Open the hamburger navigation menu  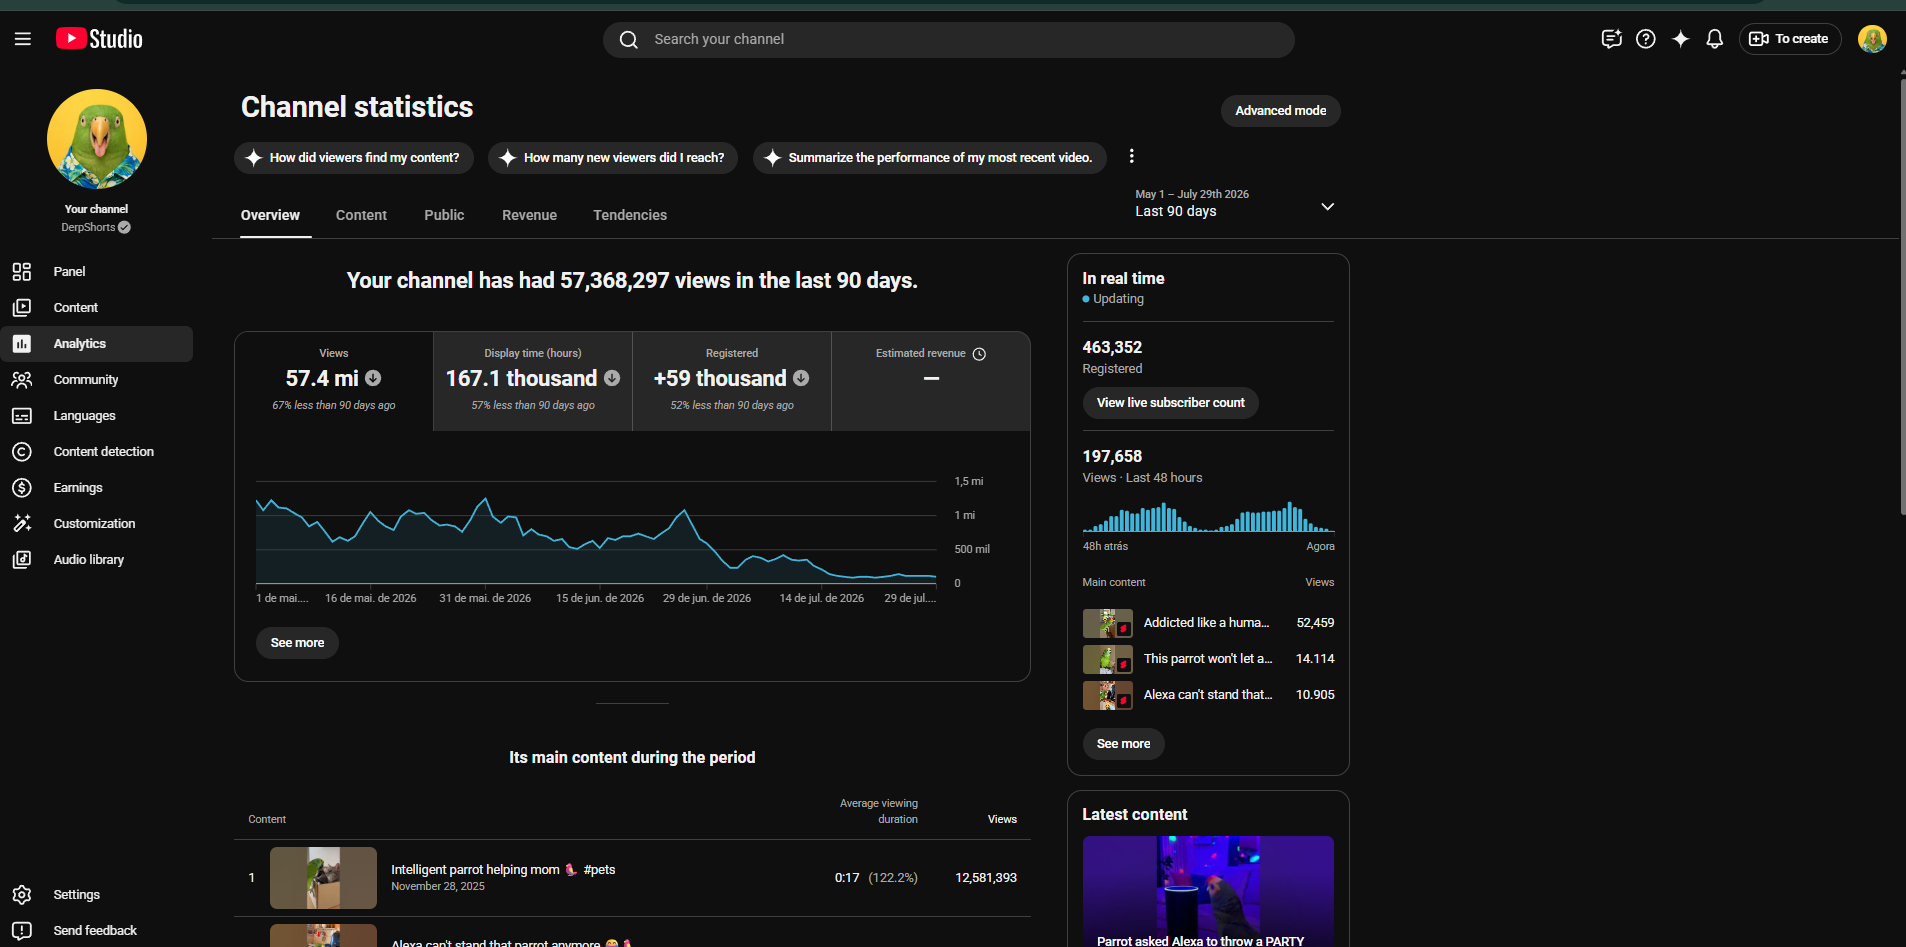23,39
